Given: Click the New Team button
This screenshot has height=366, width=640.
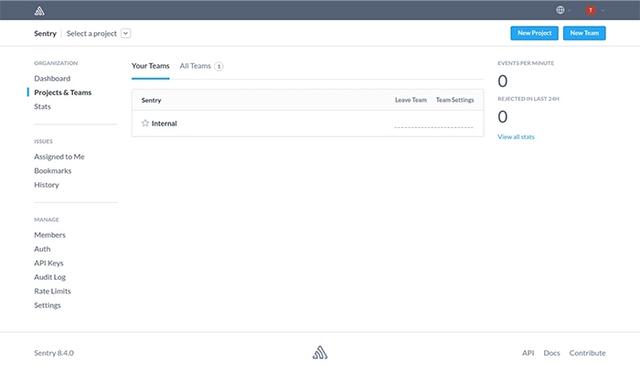Looking at the screenshot, I should tap(584, 33).
